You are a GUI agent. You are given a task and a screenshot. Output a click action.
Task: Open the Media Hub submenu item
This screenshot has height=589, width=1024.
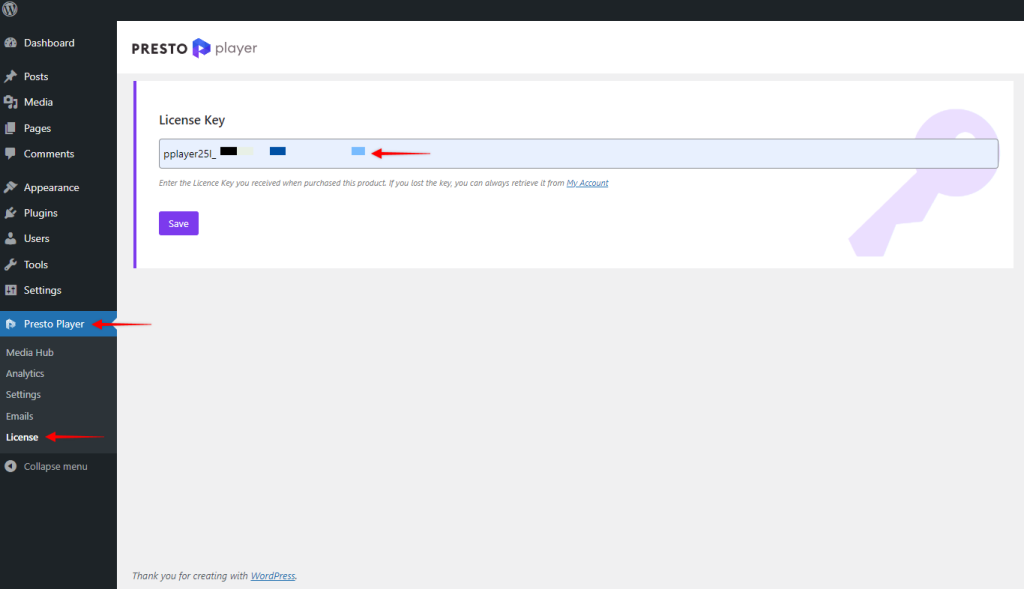(30, 353)
